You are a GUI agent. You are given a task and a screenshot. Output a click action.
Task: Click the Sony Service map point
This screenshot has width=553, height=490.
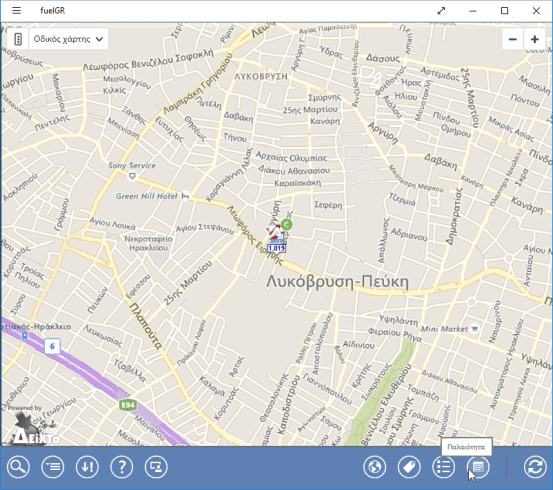tap(132, 175)
